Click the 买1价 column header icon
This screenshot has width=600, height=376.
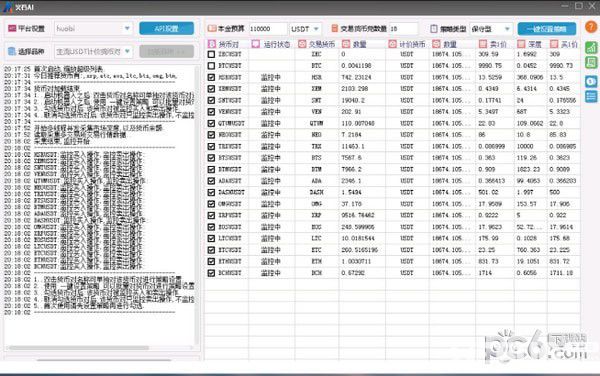(554, 44)
